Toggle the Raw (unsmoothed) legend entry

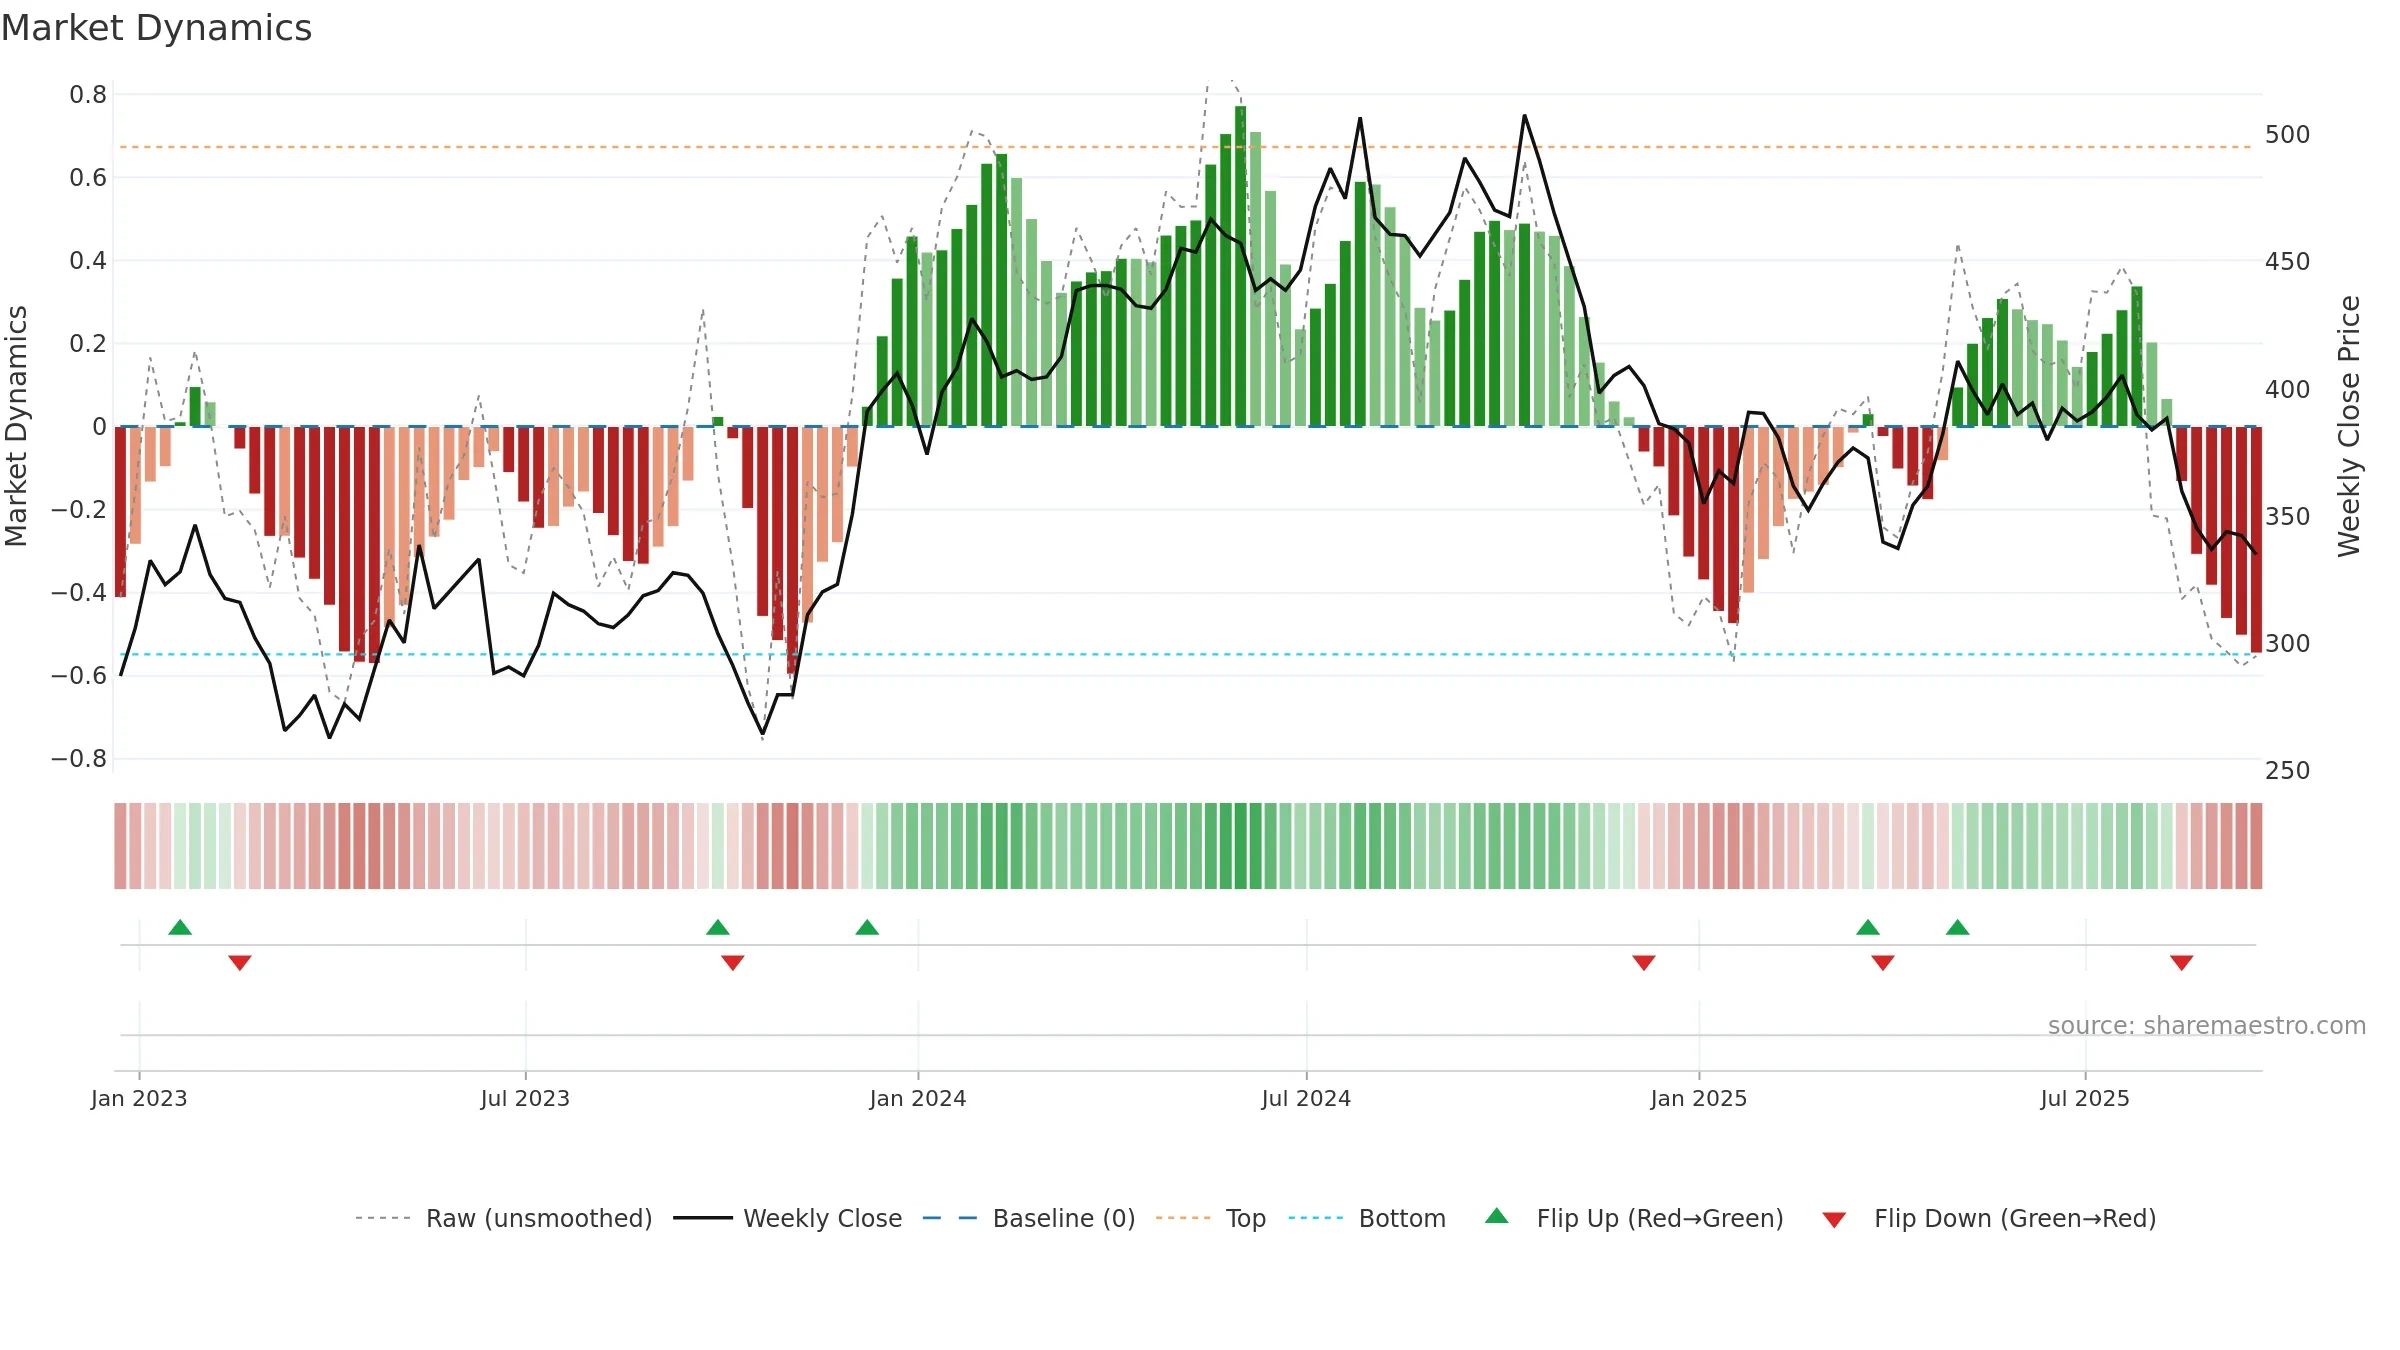click(x=503, y=1219)
